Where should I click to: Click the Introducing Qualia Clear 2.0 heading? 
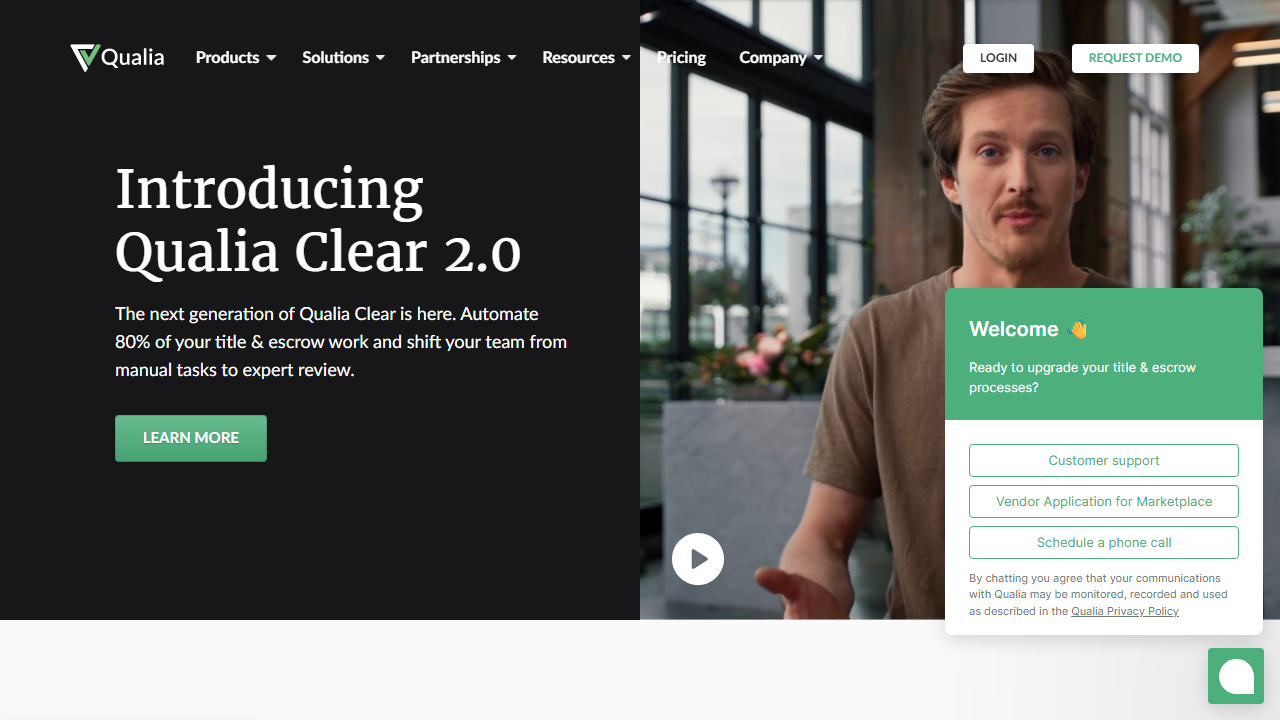click(318, 220)
